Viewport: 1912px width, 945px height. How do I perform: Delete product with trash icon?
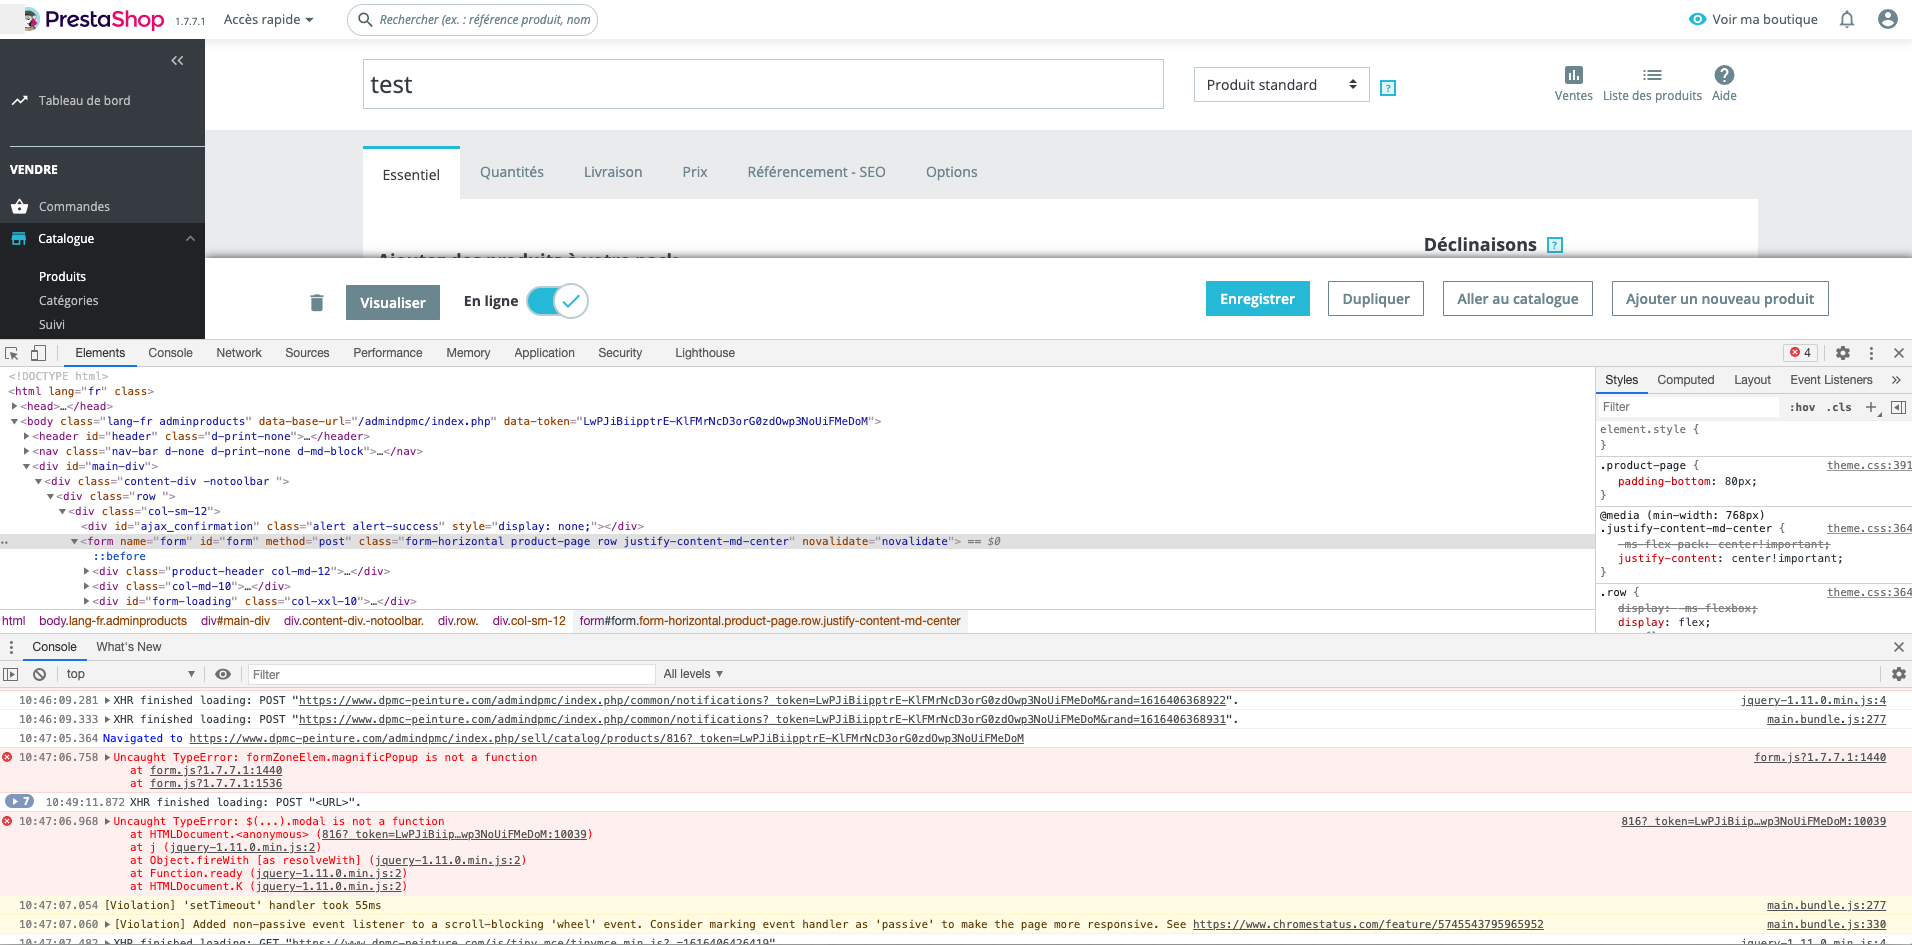tap(317, 302)
